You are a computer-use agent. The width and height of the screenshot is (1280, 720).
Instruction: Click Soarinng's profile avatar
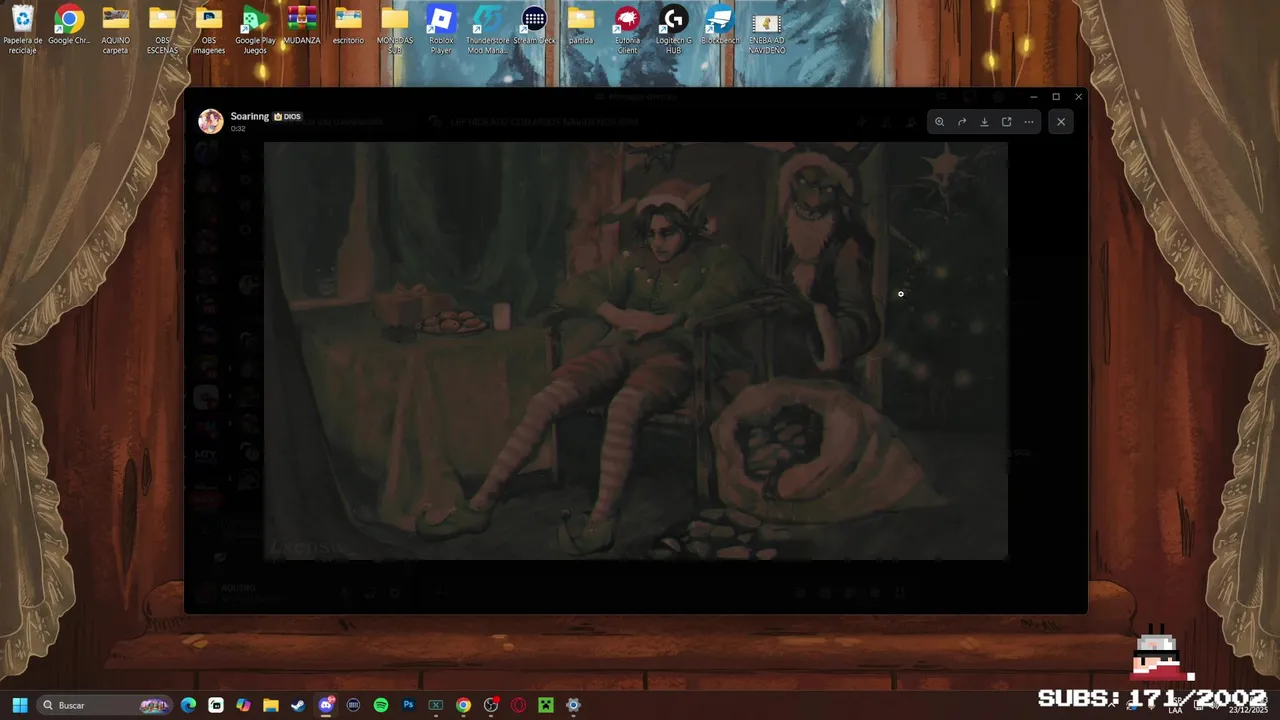click(210, 121)
